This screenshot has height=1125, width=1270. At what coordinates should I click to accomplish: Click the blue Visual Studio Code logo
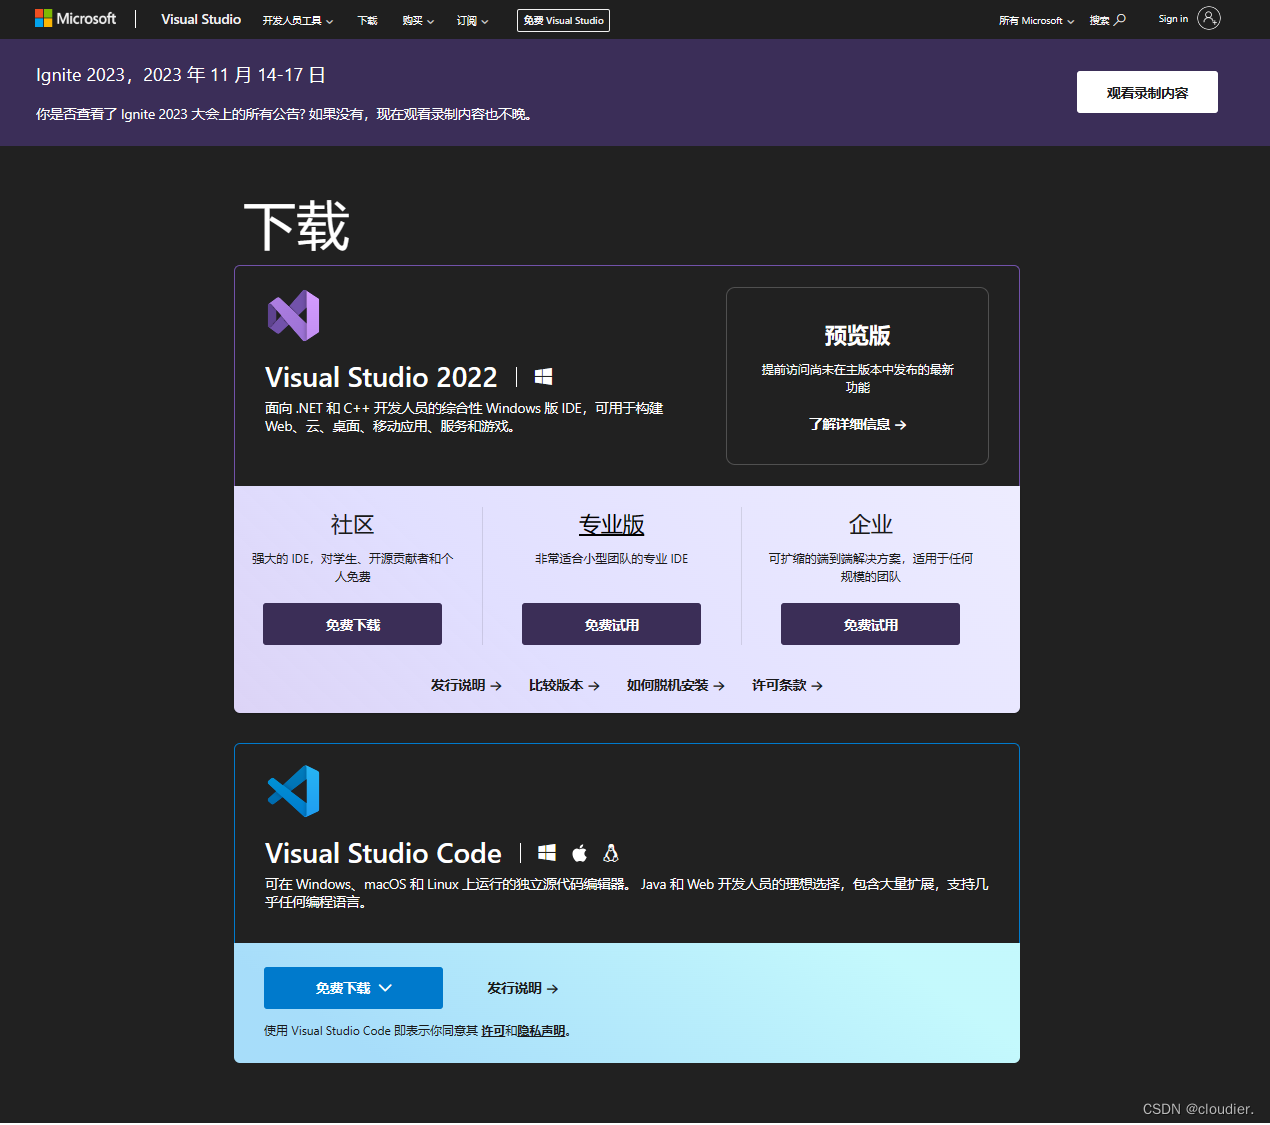tap(293, 791)
